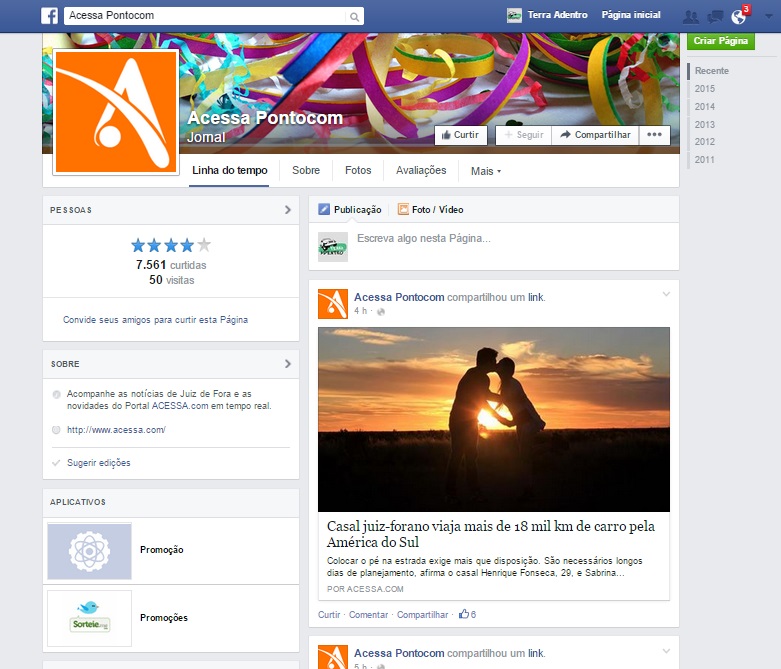The image size is (781, 669).
Task: Click Compartilhar under the first post
Action: [x=422, y=615]
